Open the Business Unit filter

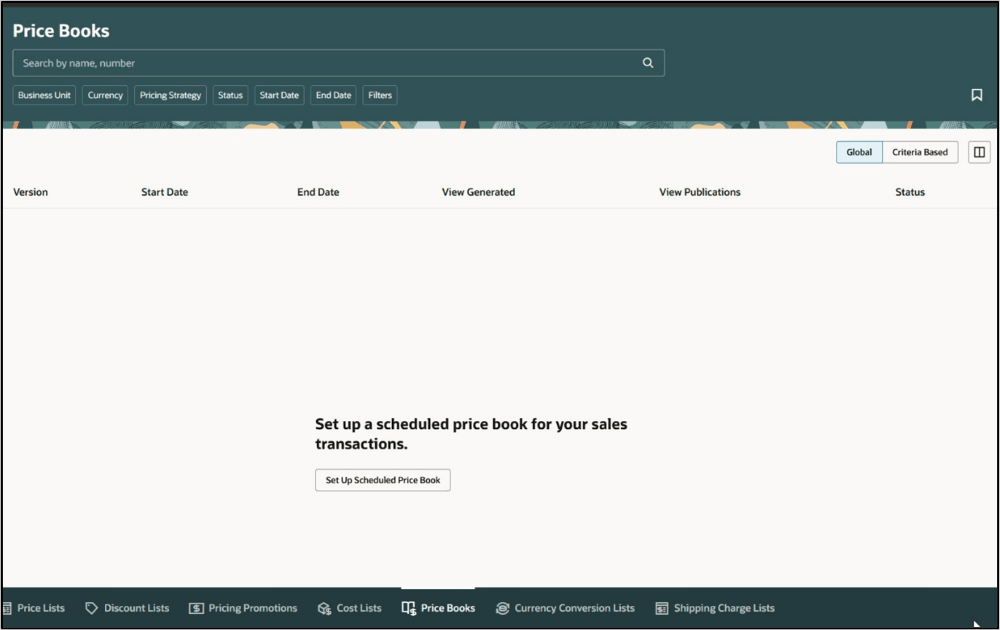click(44, 95)
